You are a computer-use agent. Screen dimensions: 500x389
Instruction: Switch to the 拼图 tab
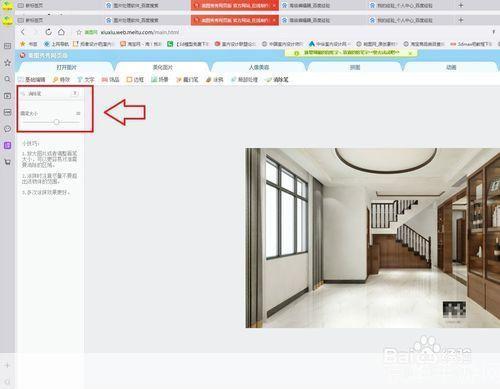coord(355,67)
